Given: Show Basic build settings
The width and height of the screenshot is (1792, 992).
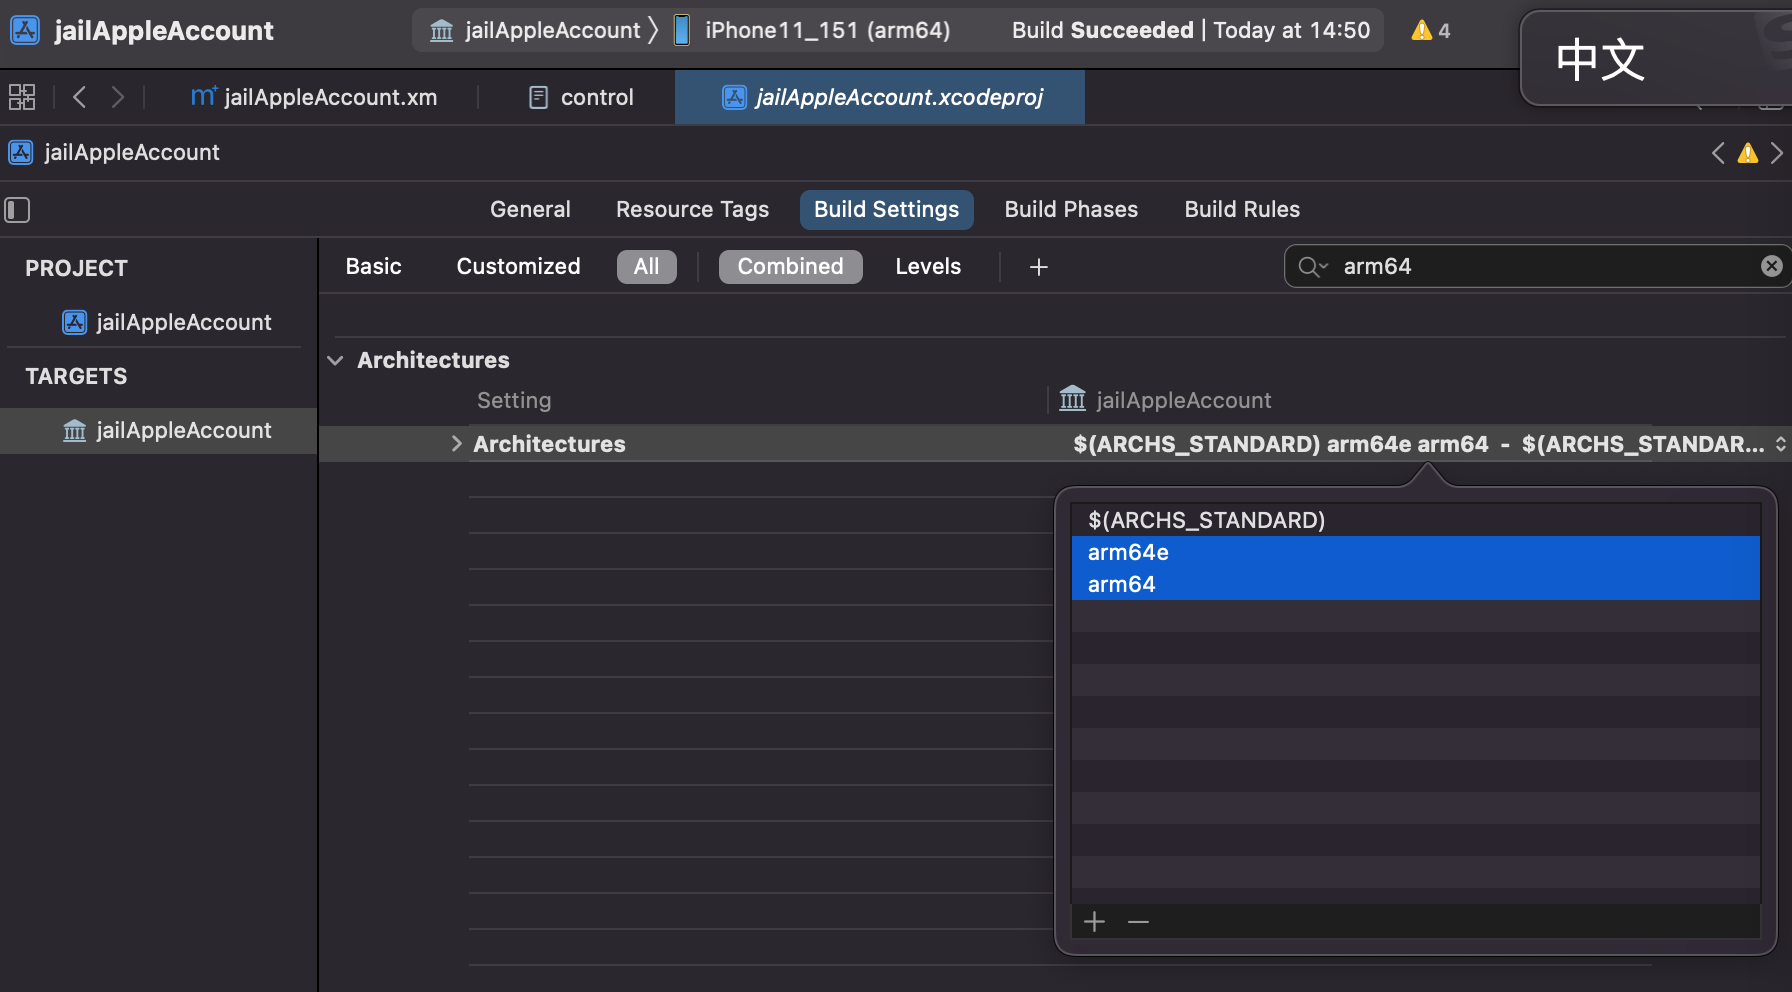Looking at the screenshot, I should pos(373,267).
